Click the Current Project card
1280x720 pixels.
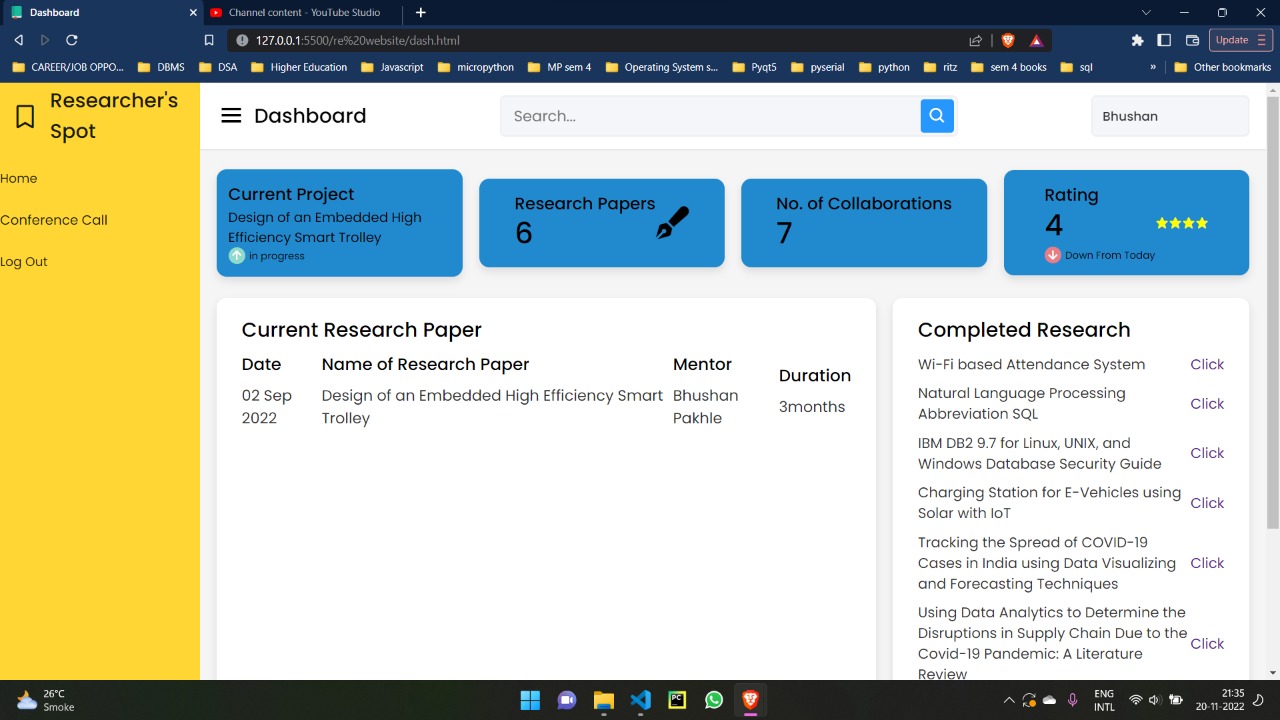[x=340, y=223]
